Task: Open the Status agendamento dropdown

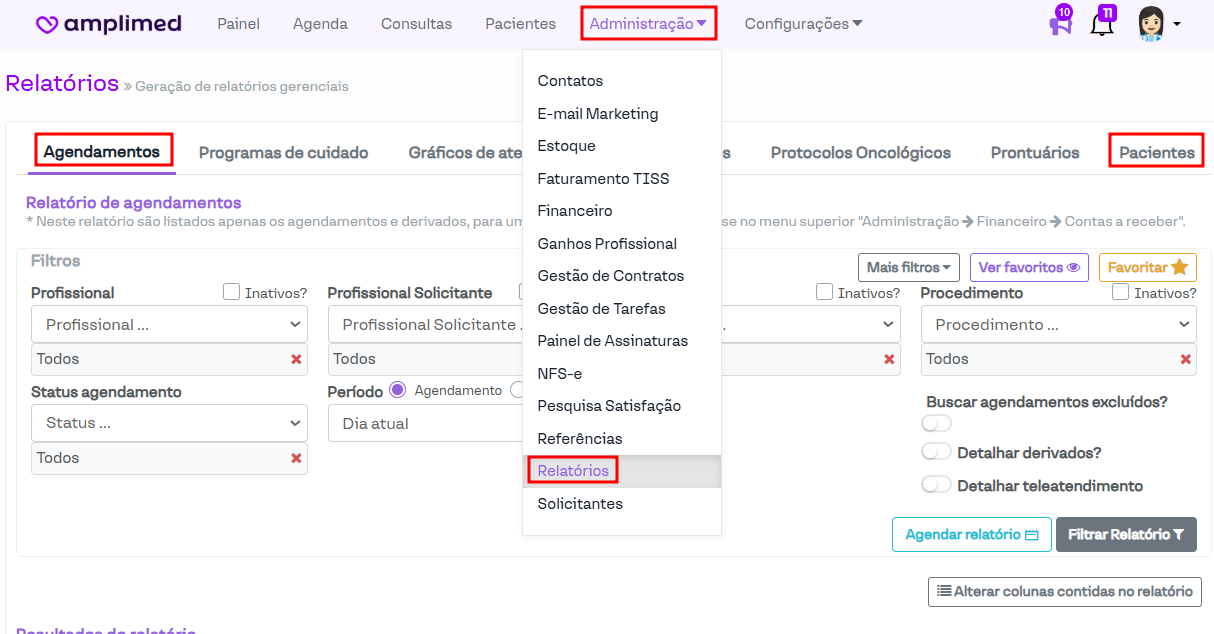Action: pos(169,423)
